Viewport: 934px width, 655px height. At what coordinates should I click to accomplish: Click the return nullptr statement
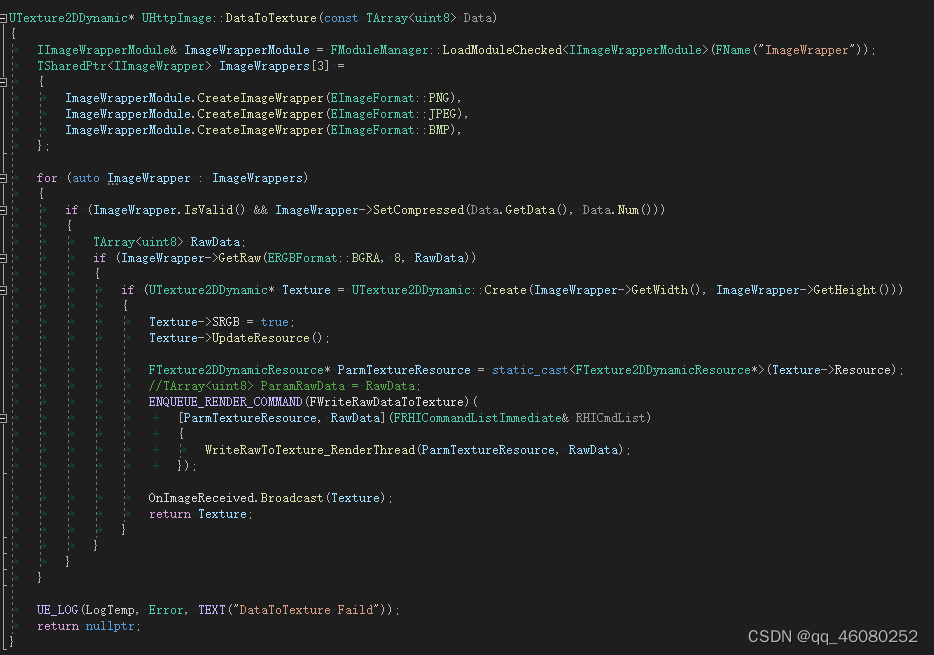pos(87,625)
